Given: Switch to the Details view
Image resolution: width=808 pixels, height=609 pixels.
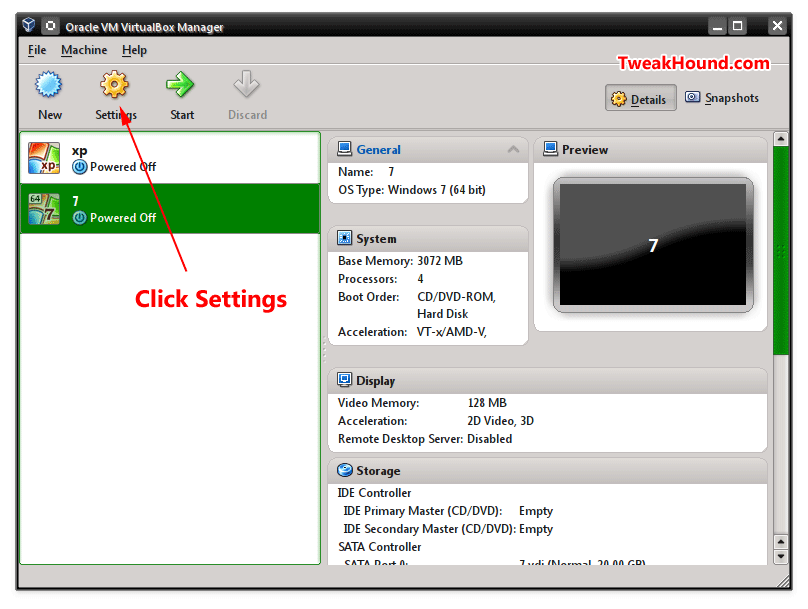Looking at the screenshot, I should click(641, 98).
